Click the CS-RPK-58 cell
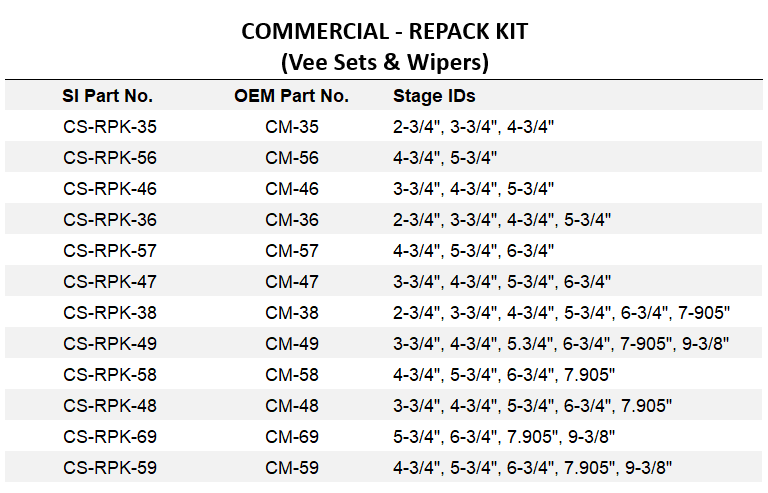This screenshot has width=768, height=493. point(110,375)
